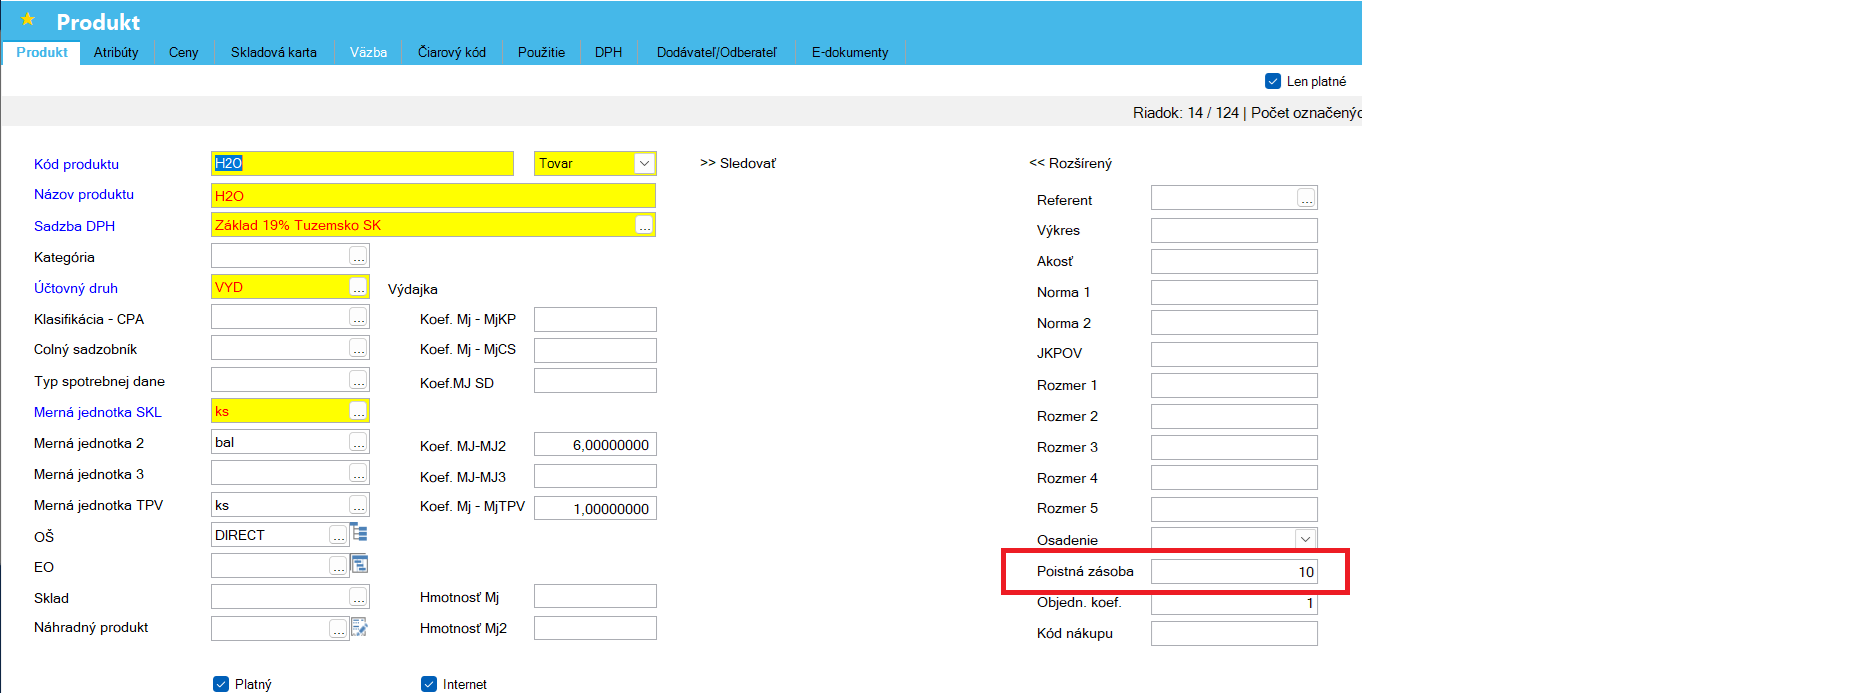Screen dimensions: 1862x693
Task: Open the Čiarový kód tab
Action: tap(451, 52)
